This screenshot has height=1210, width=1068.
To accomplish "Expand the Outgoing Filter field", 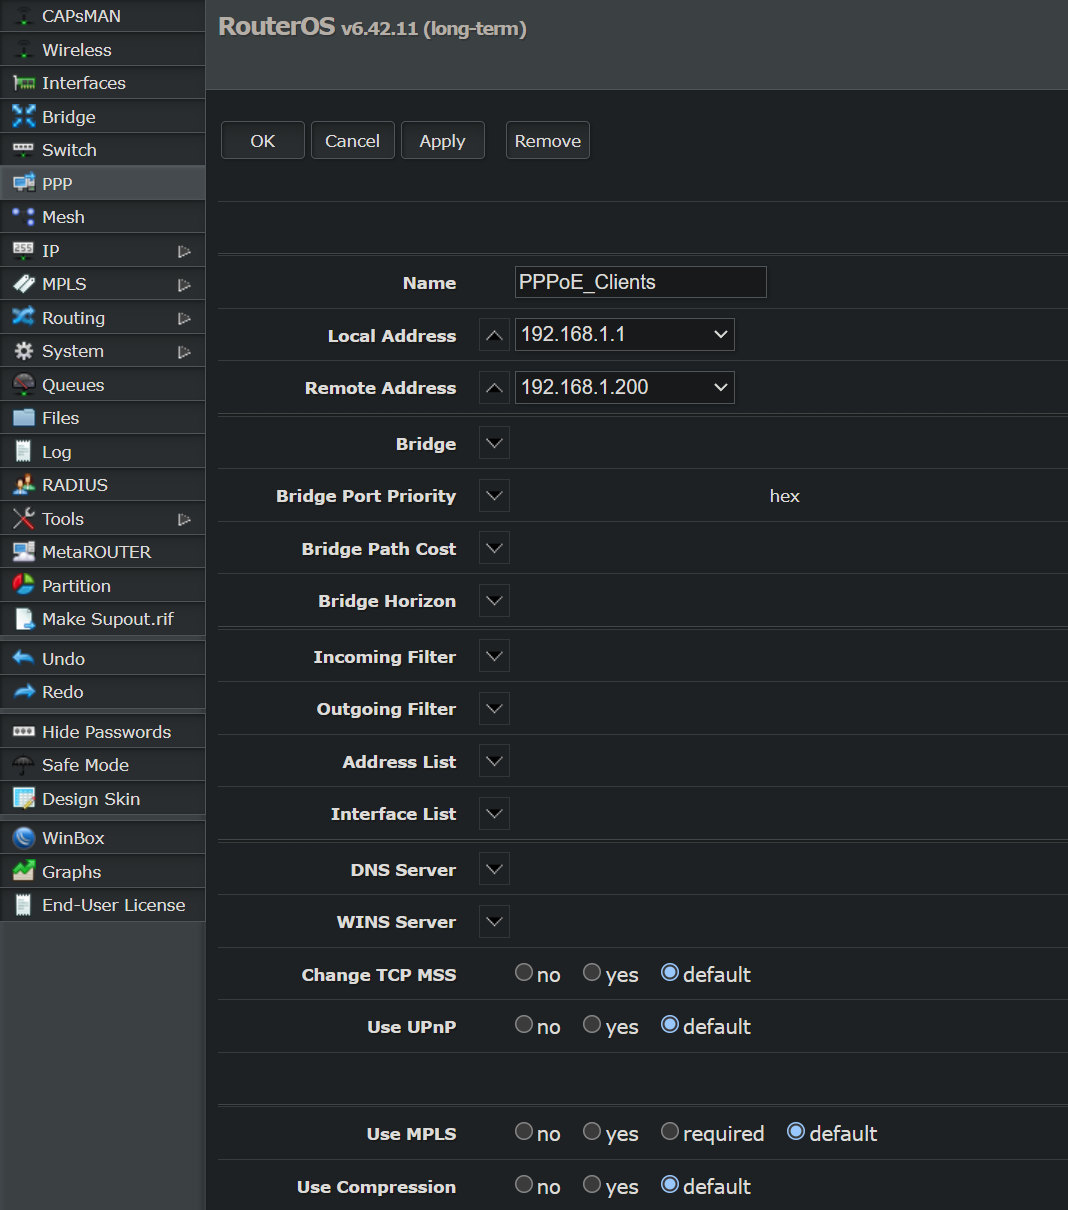I will pos(494,708).
